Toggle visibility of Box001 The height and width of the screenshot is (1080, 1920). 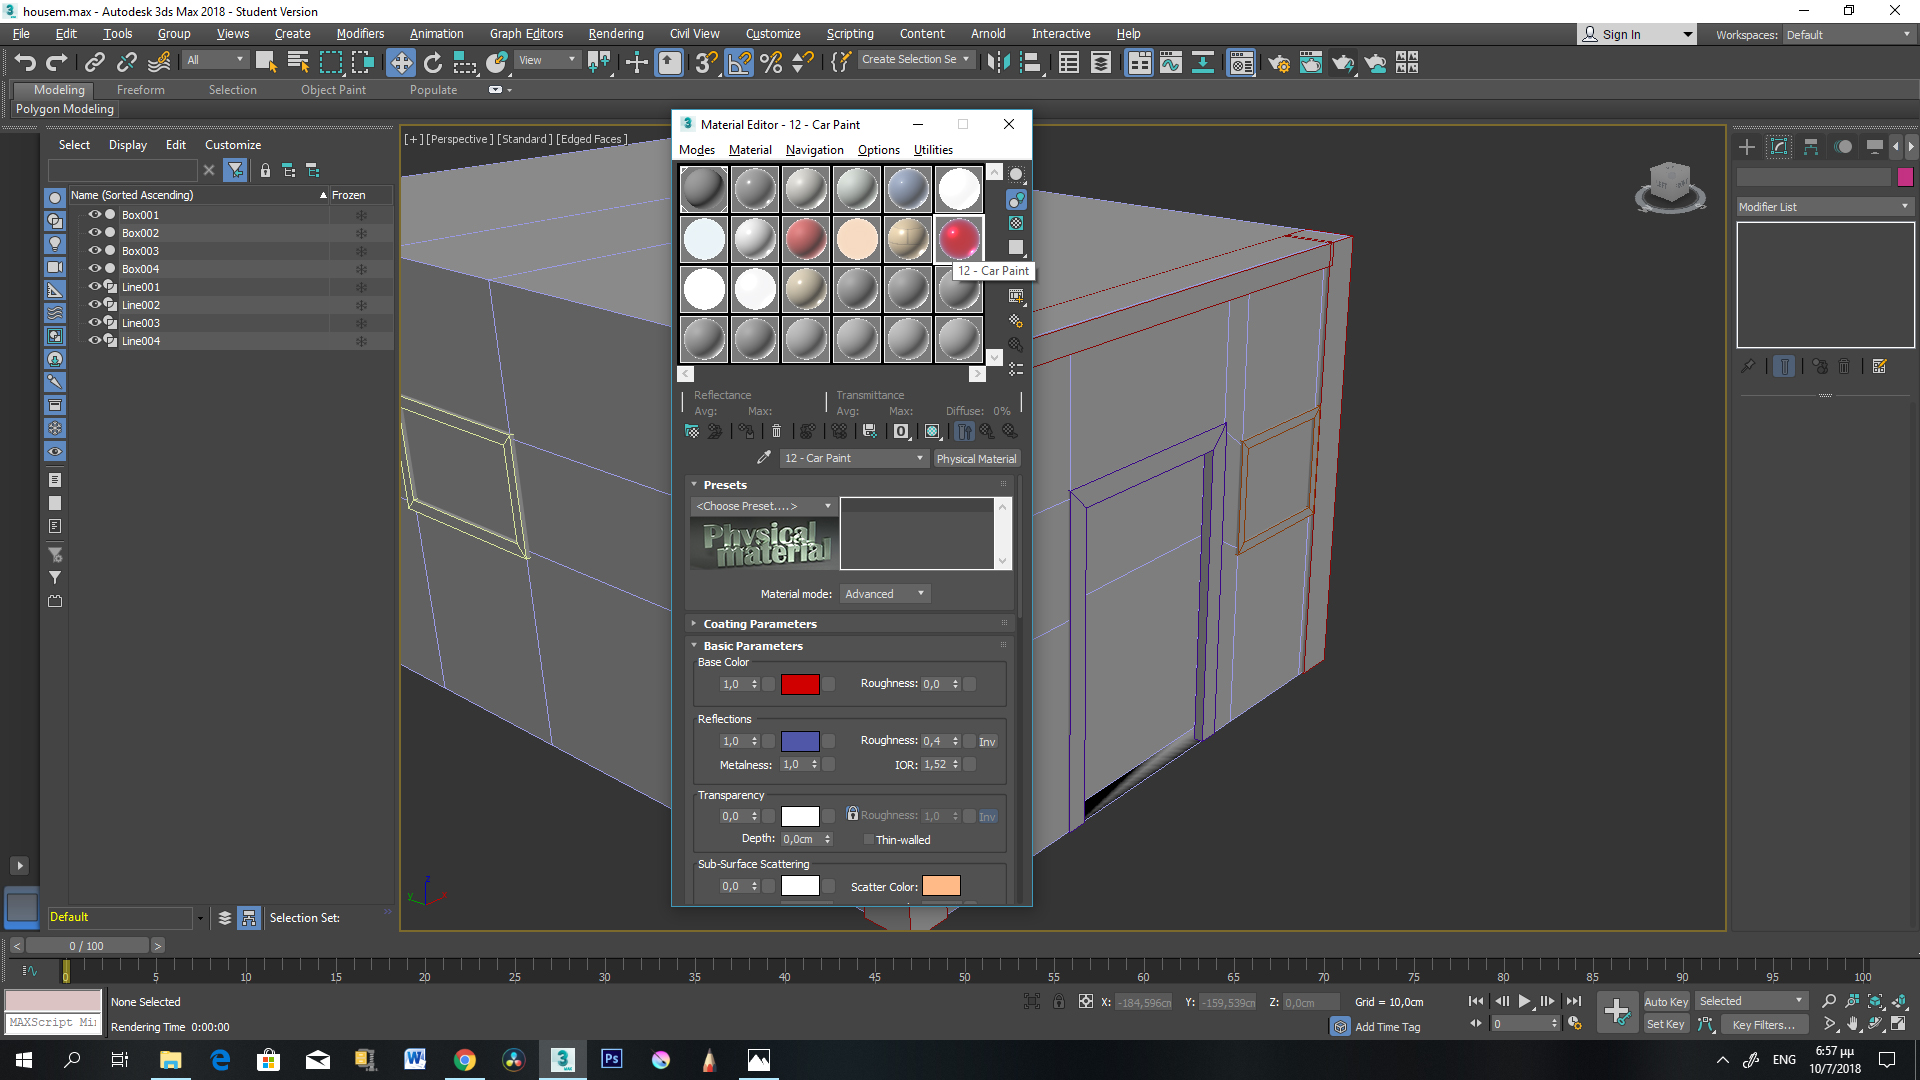95,215
